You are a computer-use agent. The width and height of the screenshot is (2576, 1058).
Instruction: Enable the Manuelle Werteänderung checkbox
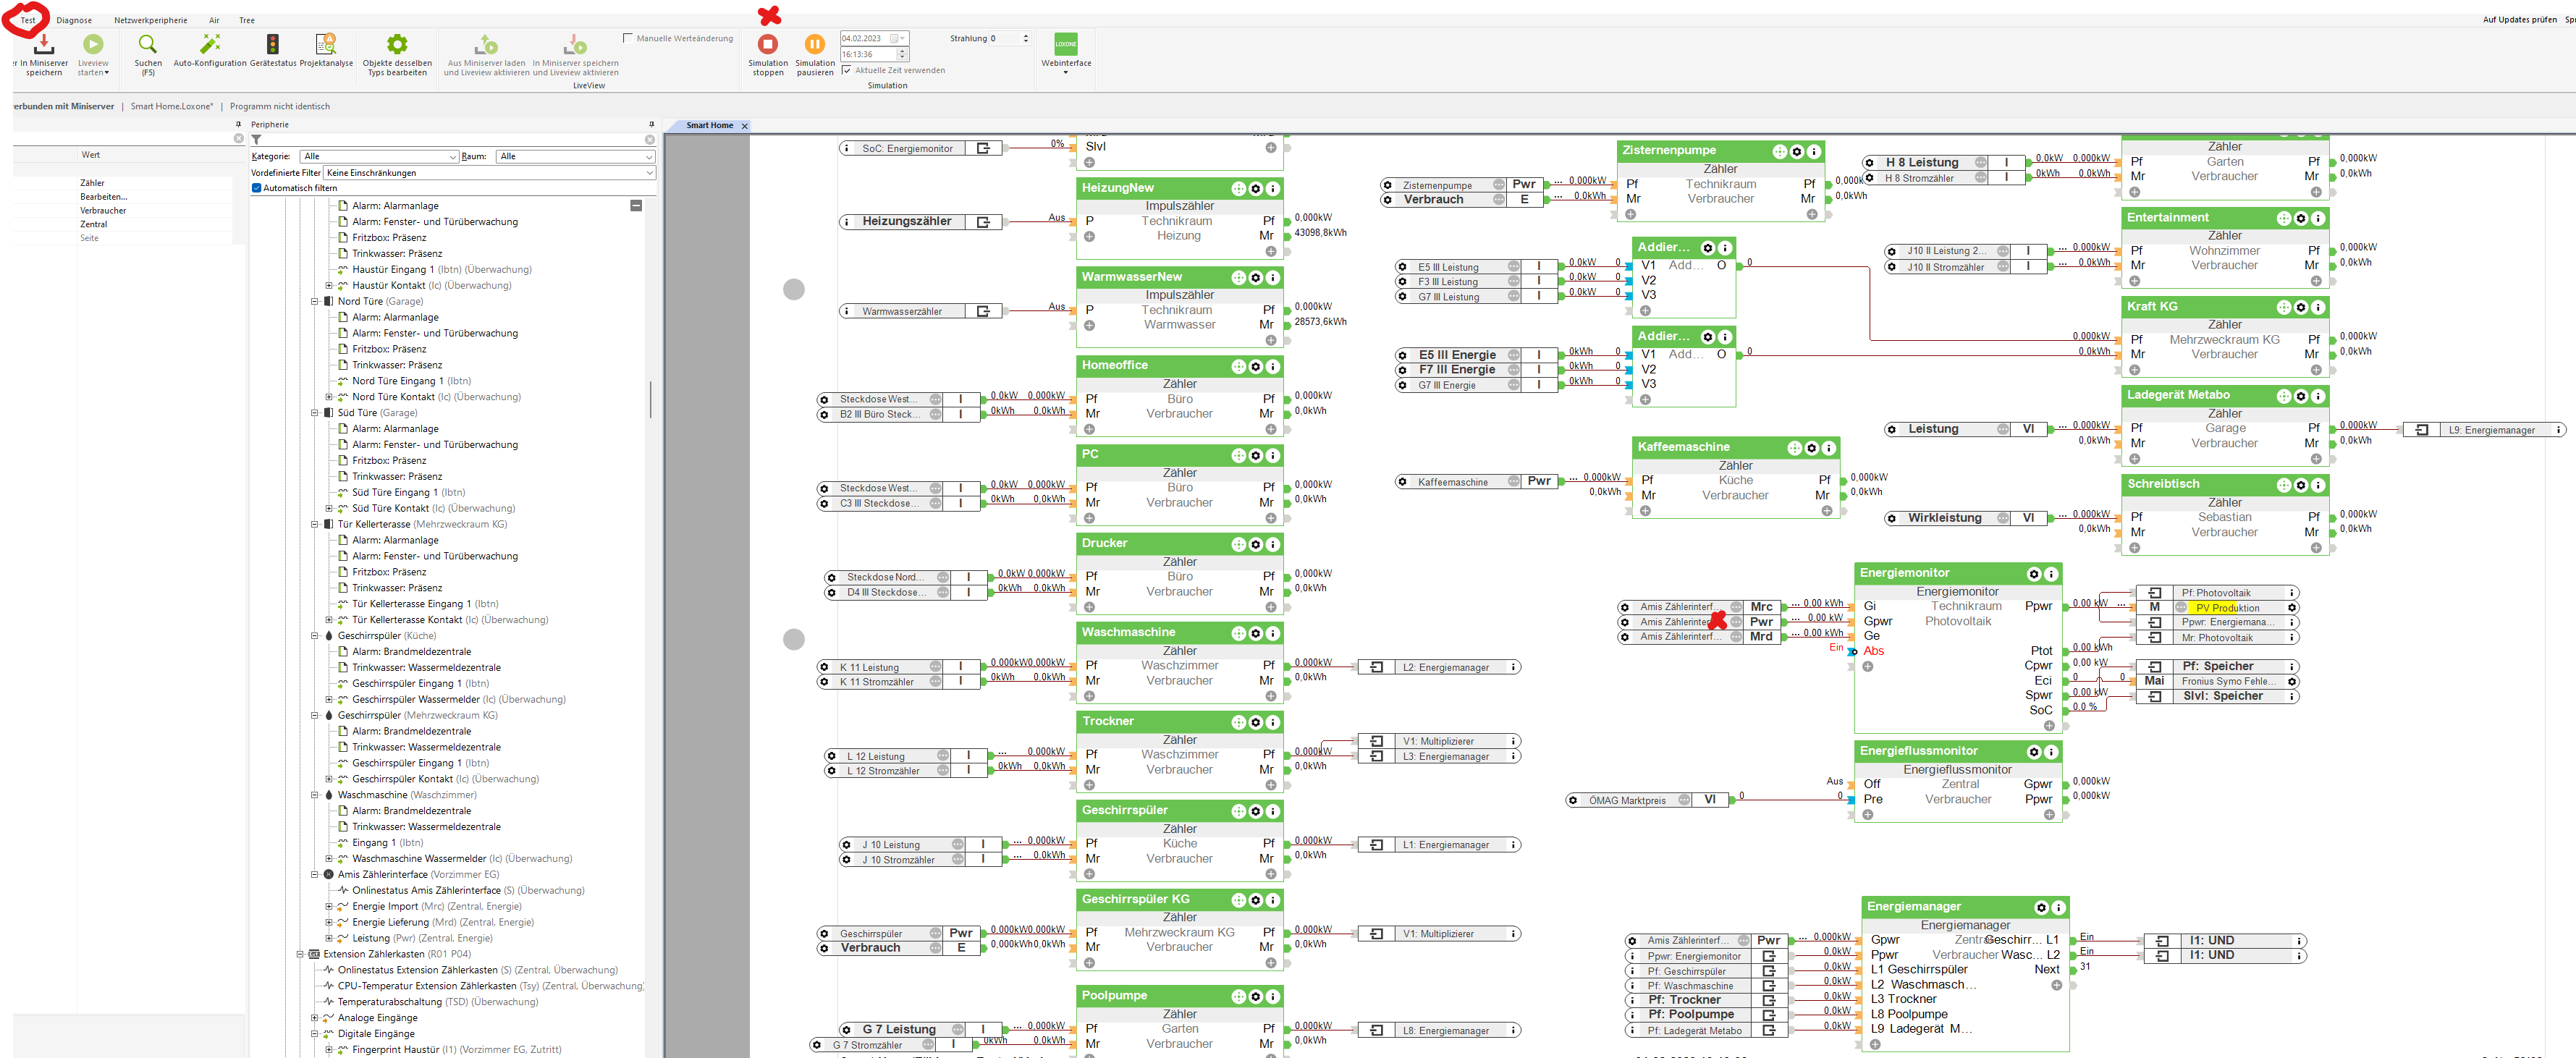point(628,38)
